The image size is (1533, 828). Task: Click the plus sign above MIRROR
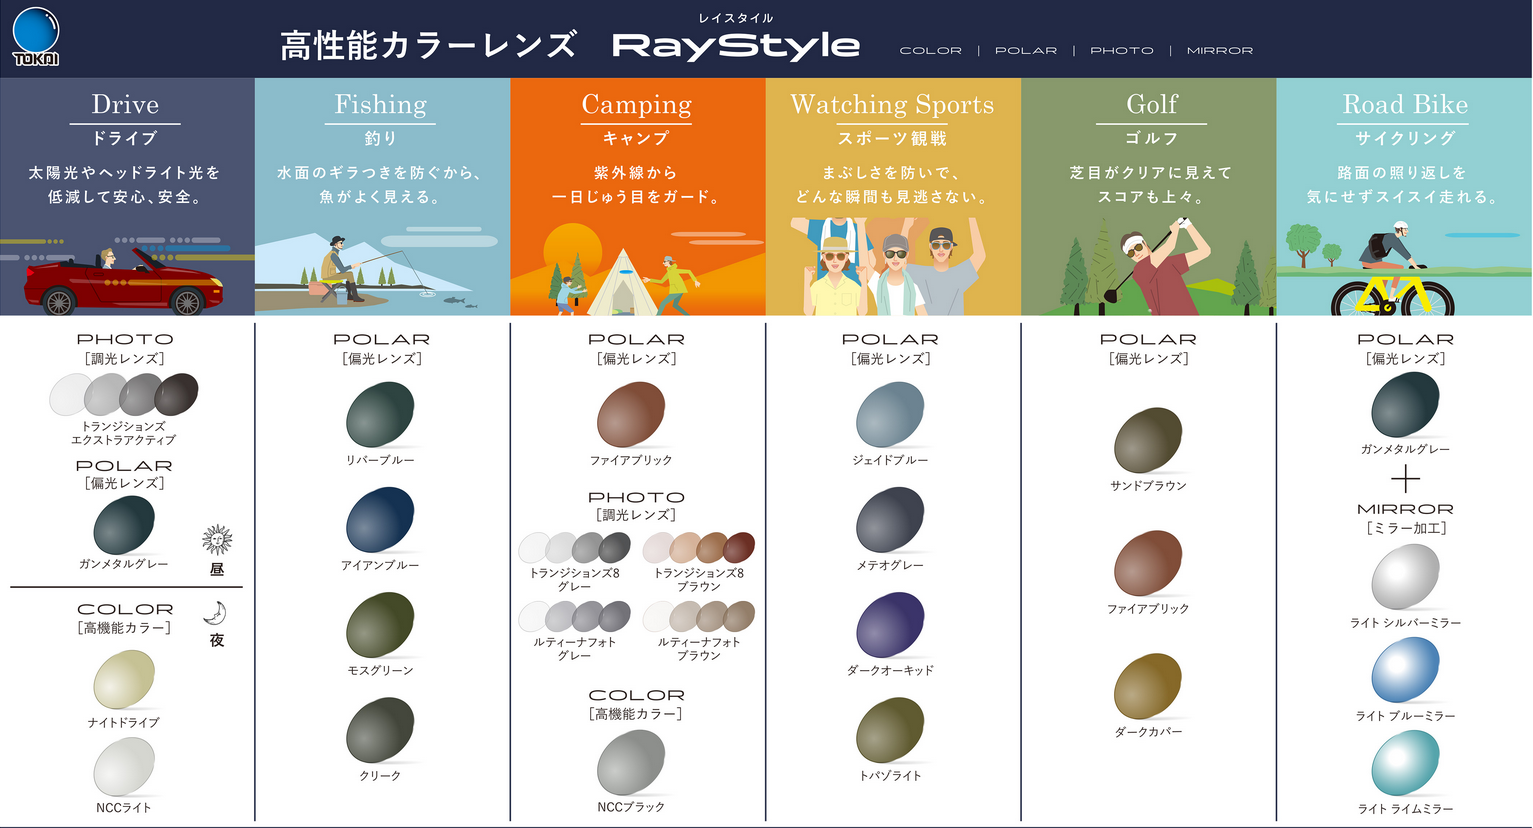click(x=1405, y=479)
